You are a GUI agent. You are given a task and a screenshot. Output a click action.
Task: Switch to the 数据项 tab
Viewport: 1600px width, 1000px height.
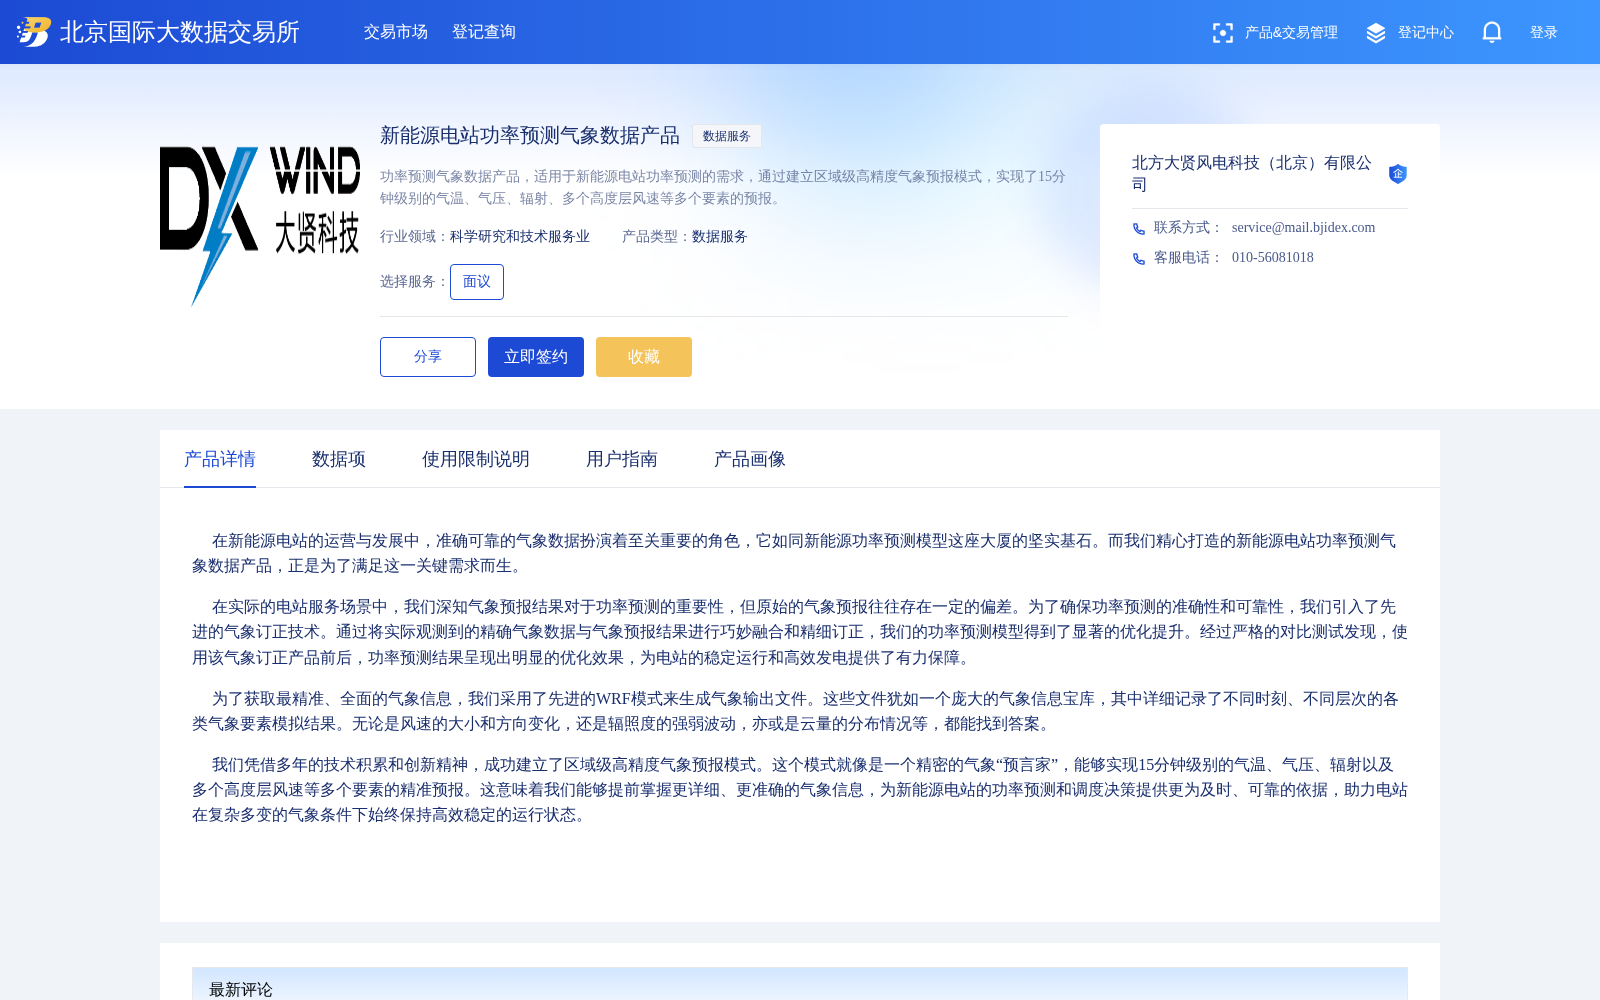point(339,459)
